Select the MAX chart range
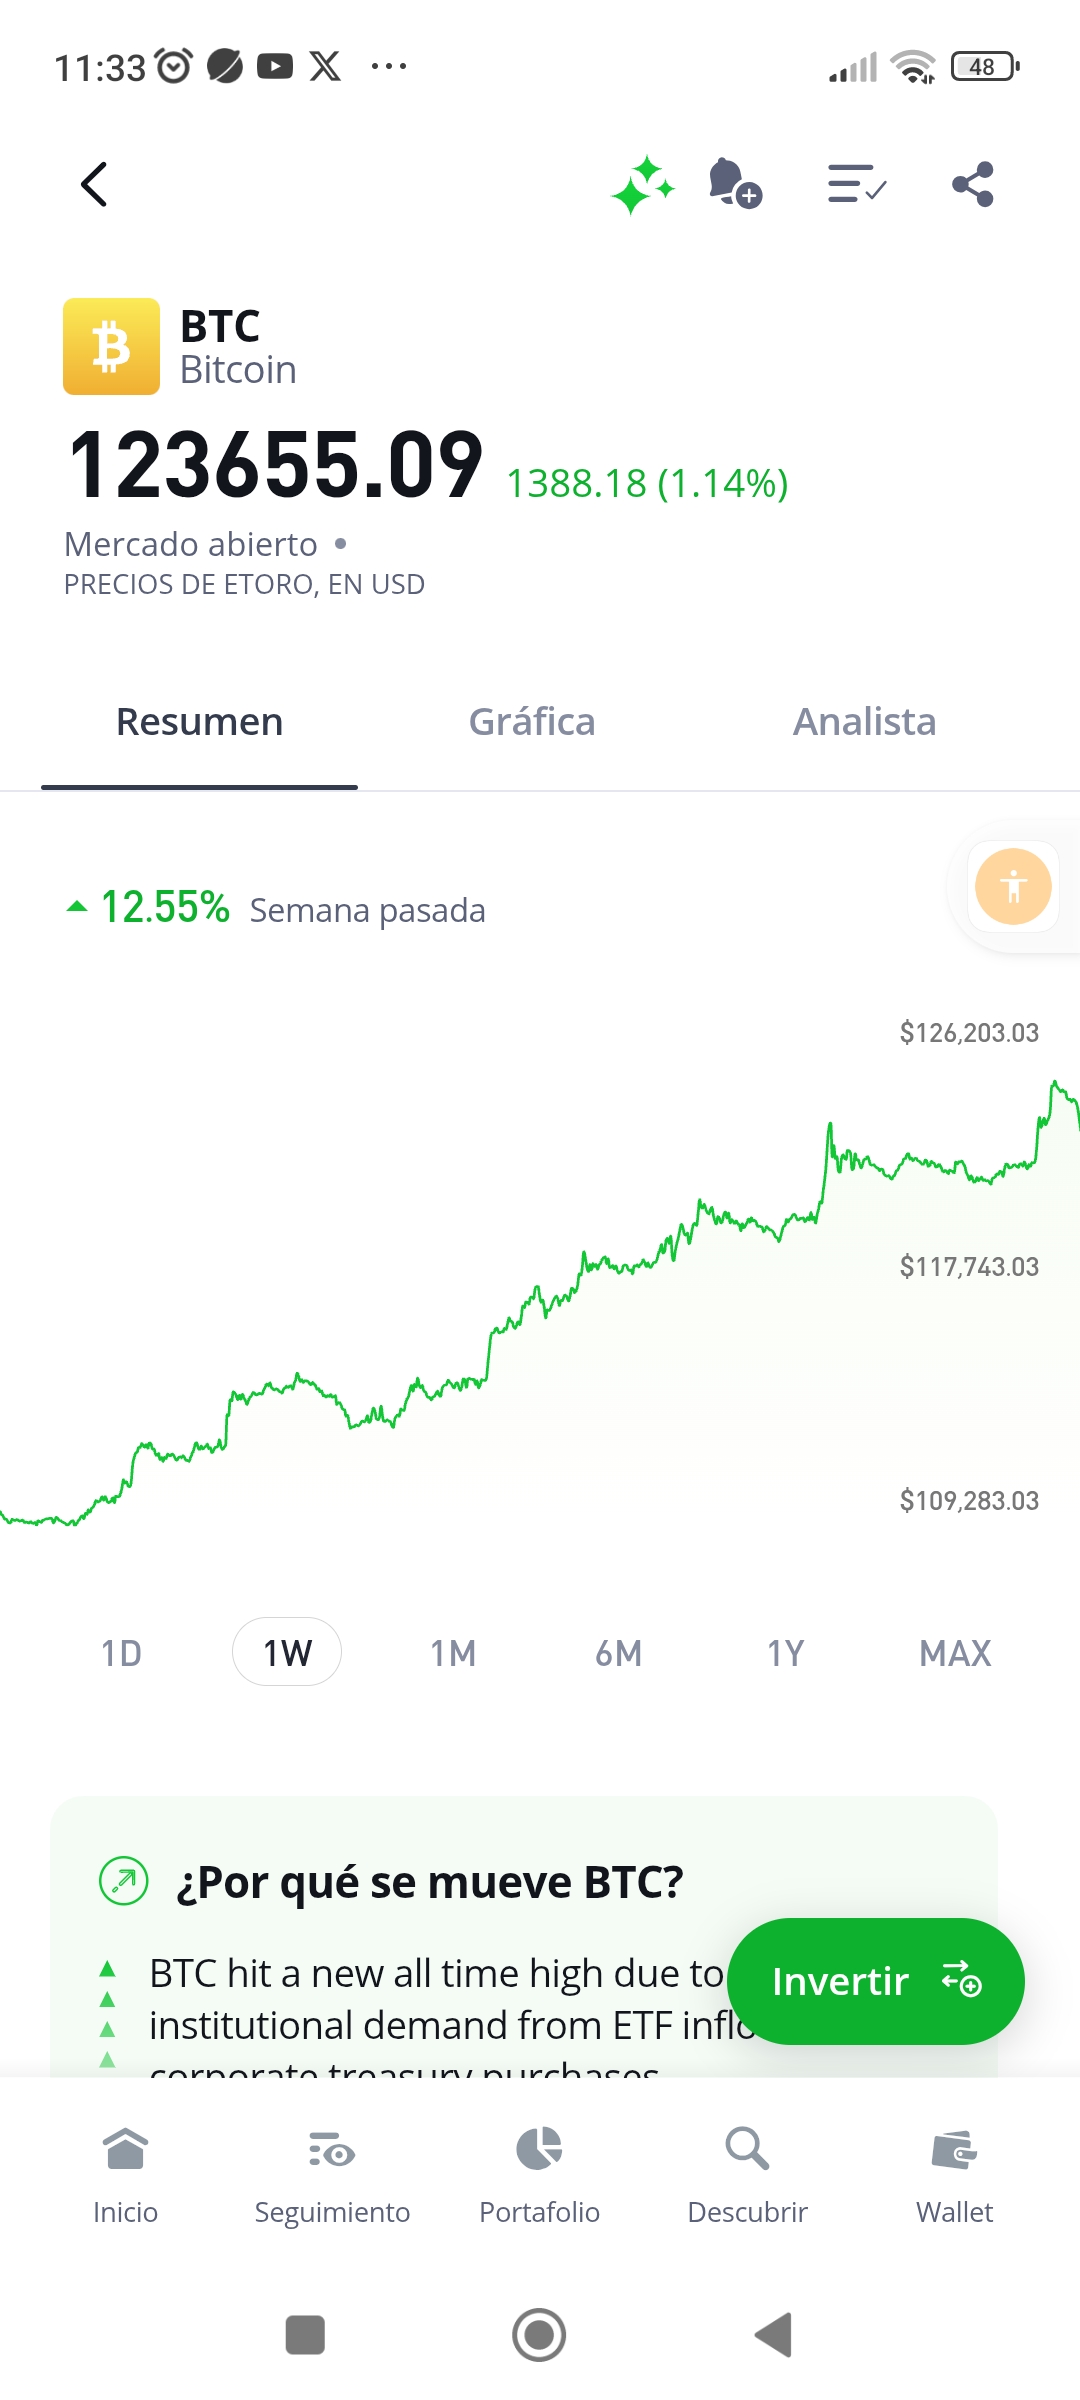Image resolution: width=1080 pixels, height=2400 pixels. click(955, 1653)
